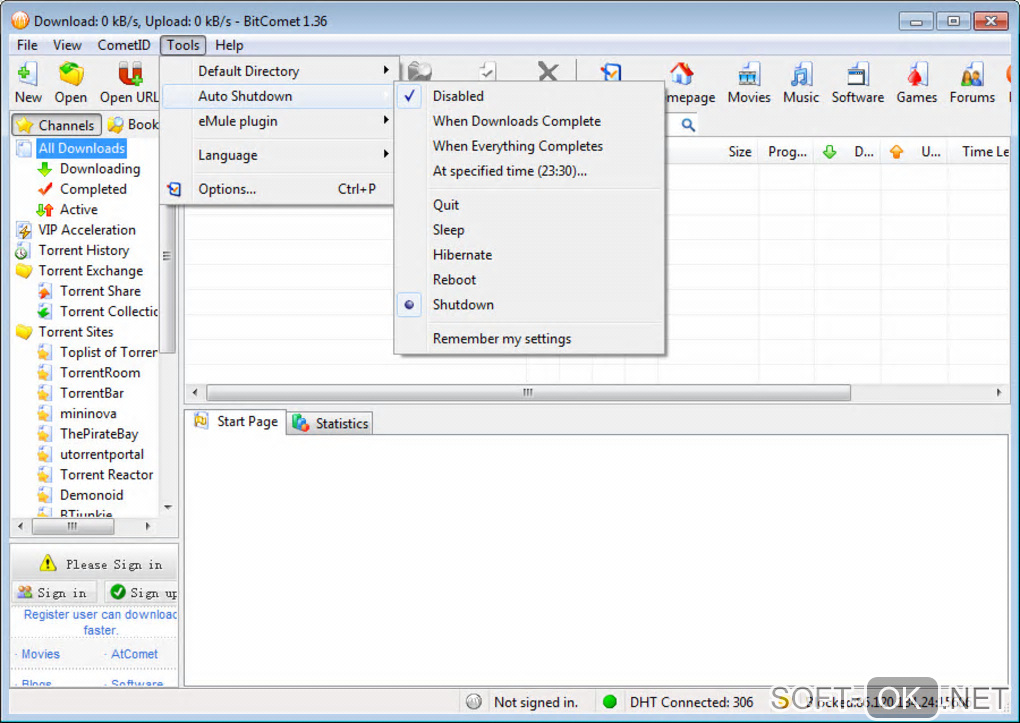
Task: Click the Channels tab button
Action: click(x=57, y=125)
